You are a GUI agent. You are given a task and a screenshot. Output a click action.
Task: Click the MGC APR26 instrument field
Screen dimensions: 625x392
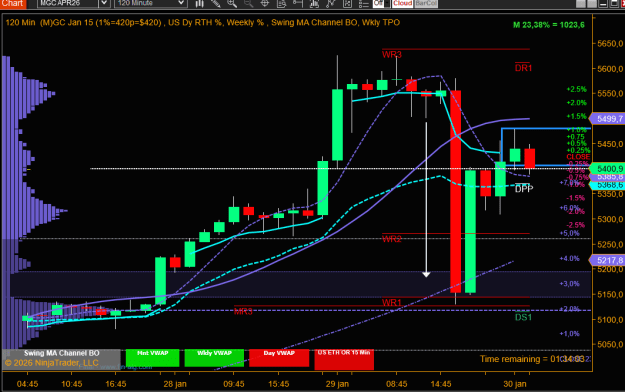(68, 3)
